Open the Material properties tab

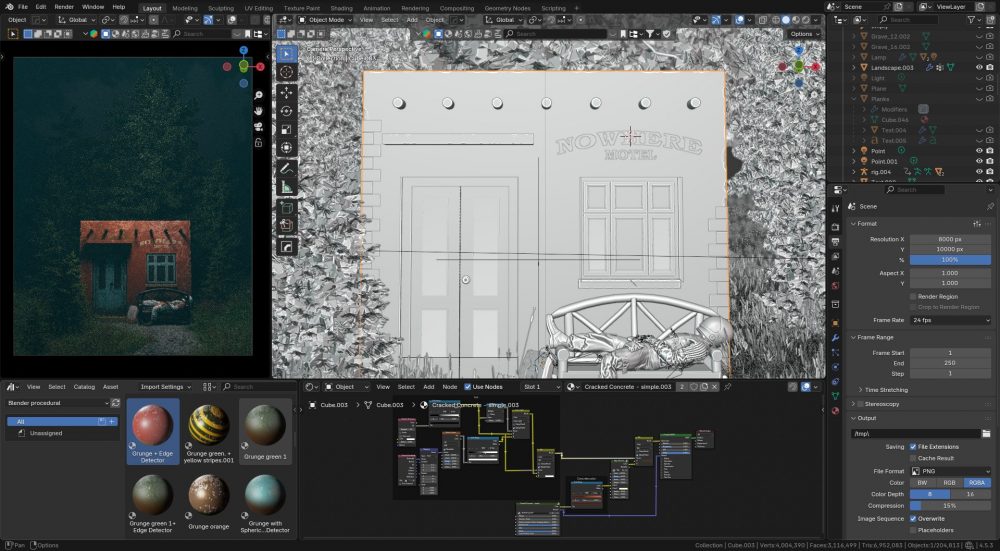pos(835,411)
